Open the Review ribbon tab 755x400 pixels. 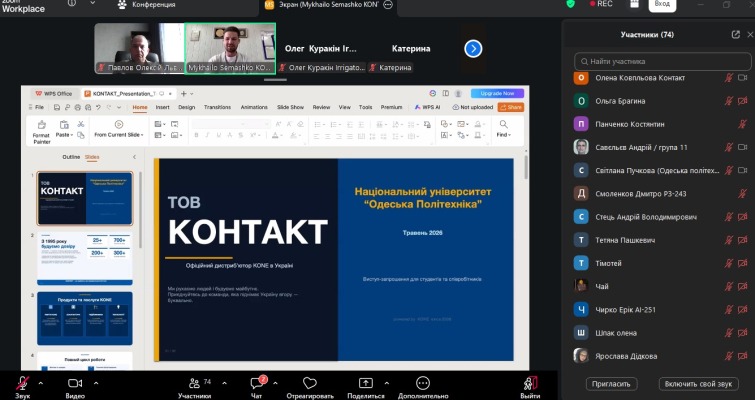(x=321, y=107)
